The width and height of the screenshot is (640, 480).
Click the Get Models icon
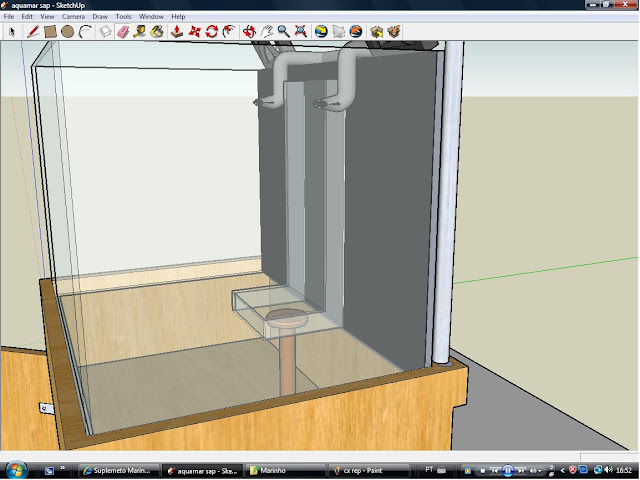coord(376,31)
